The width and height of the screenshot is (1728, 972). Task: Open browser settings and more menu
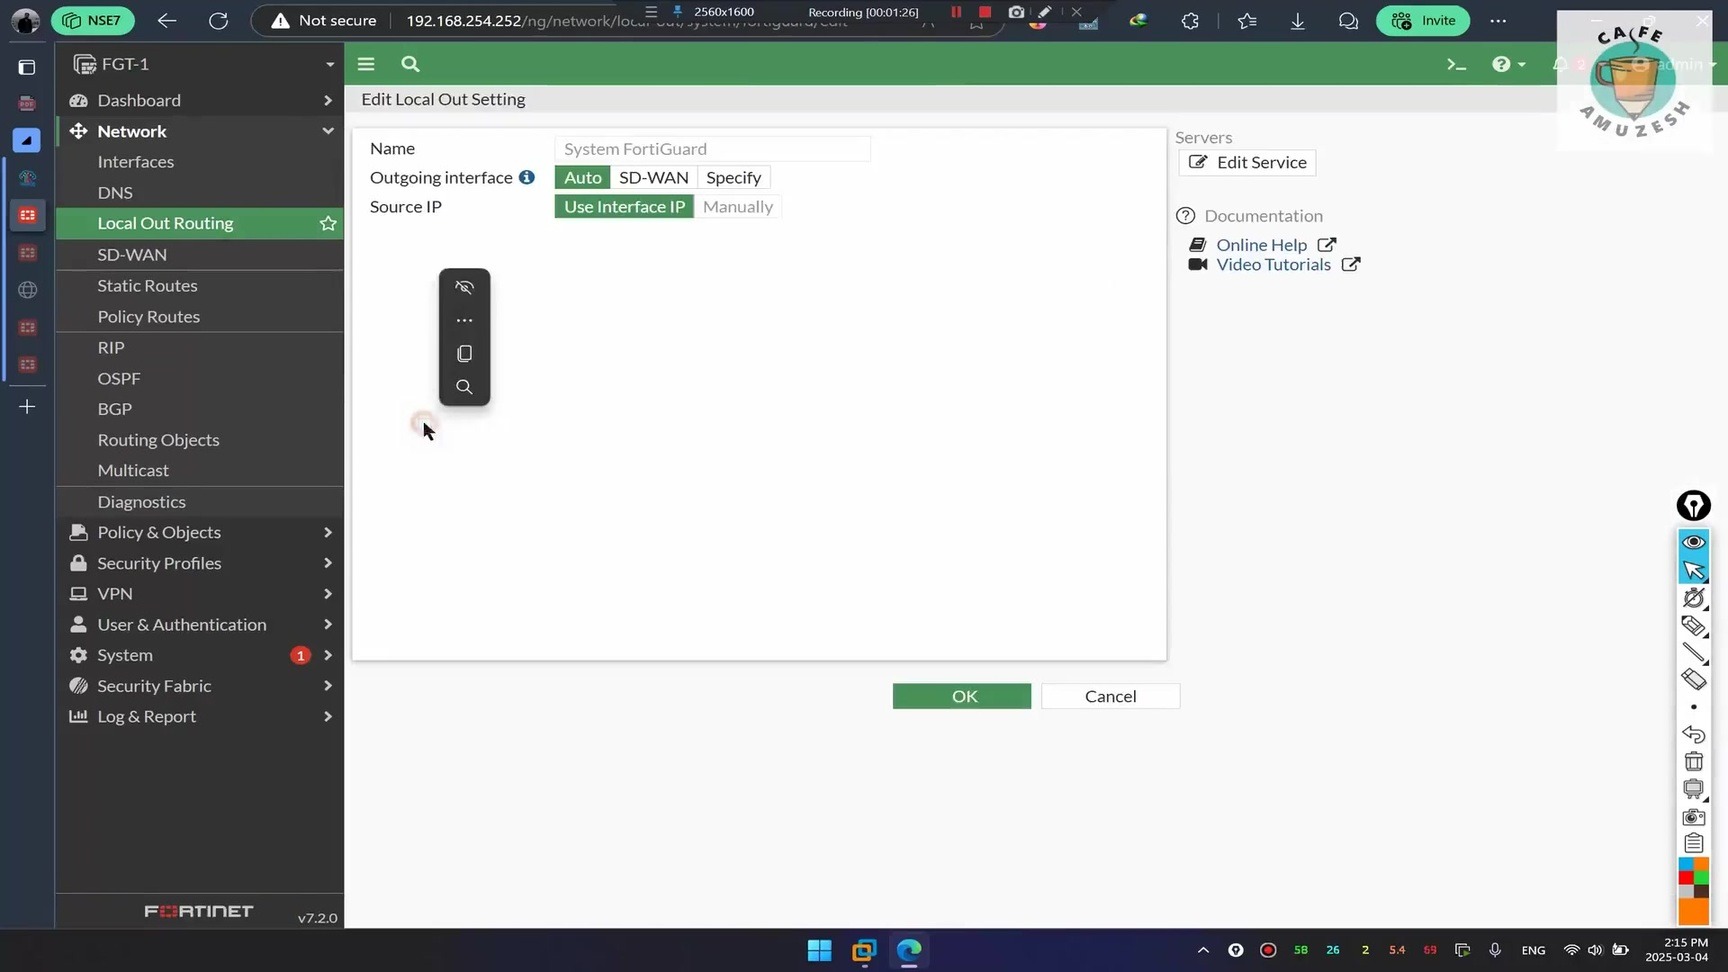click(x=1498, y=20)
